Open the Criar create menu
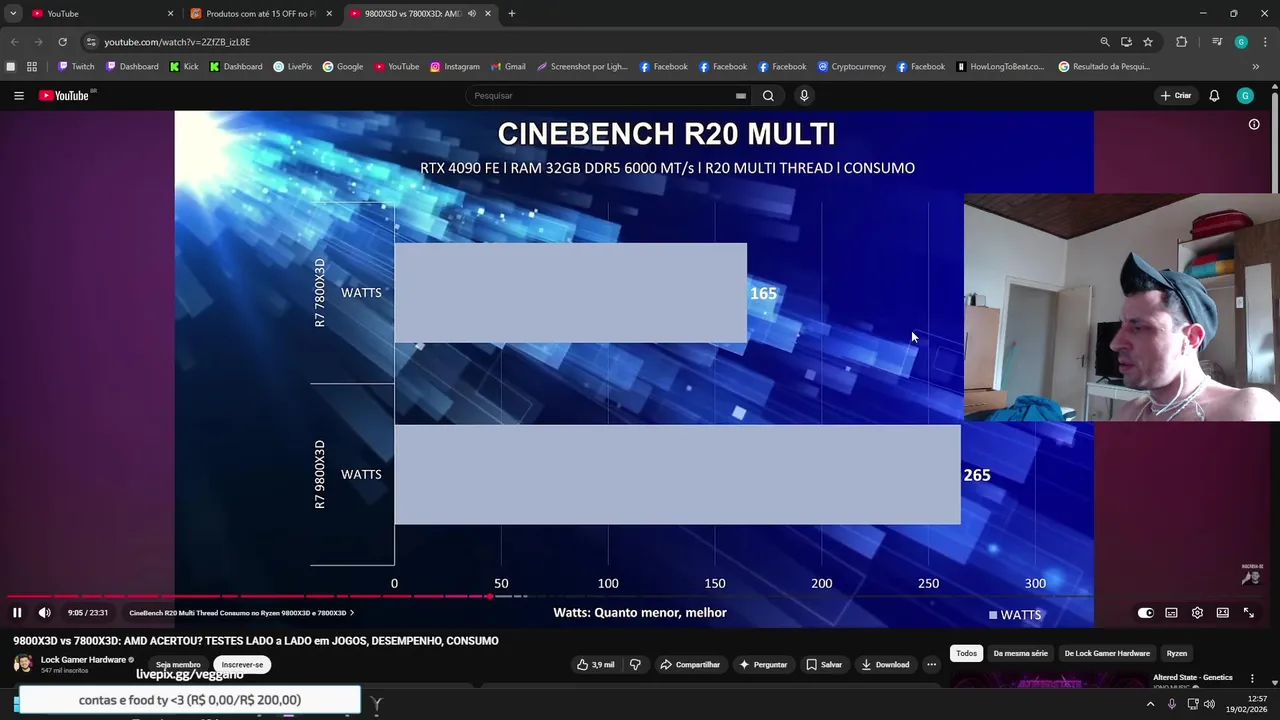Viewport: 1280px width, 720px height. [x=1176, y=96]
